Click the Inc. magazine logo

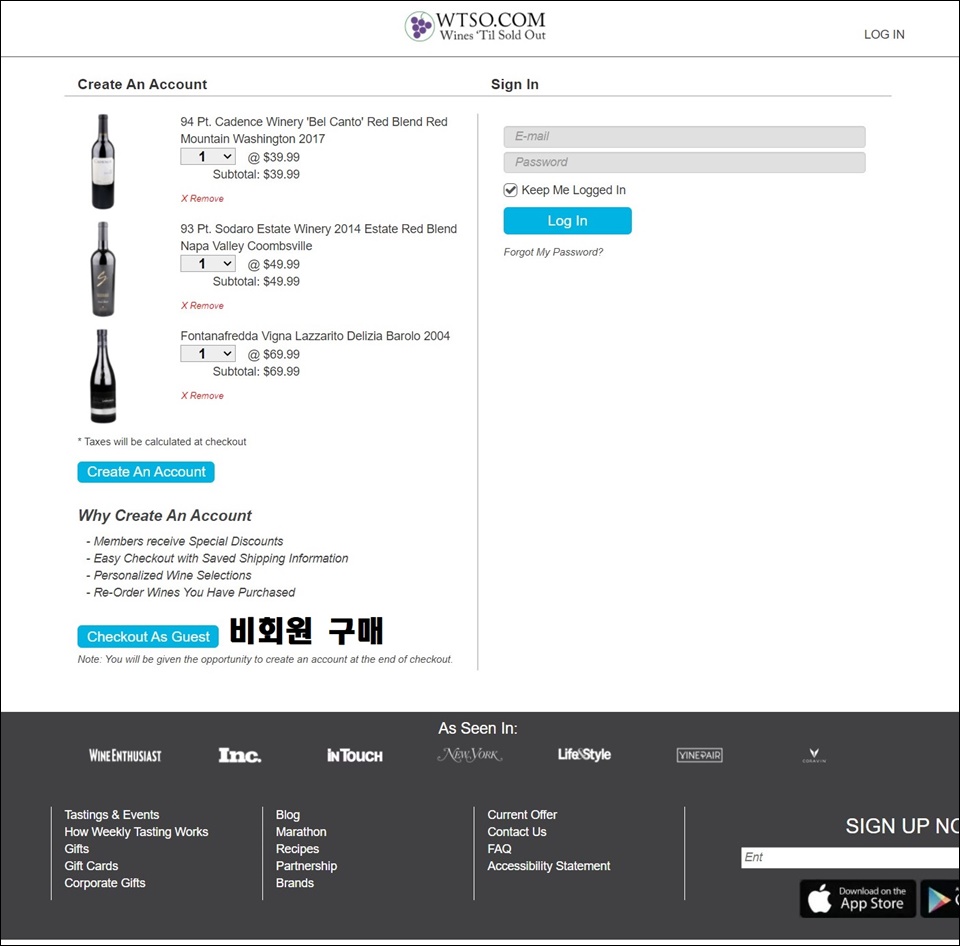pyautogui.click(x=240, y=755)
